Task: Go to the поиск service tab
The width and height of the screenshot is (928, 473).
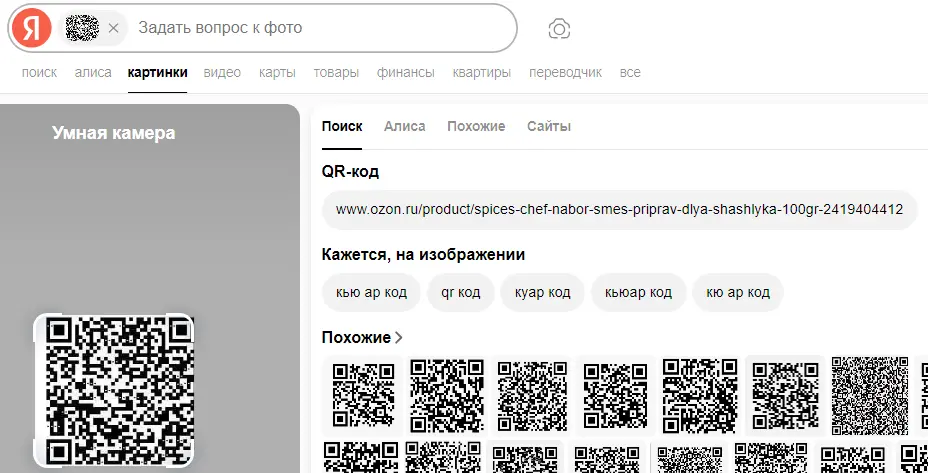Action: pos(39,72)
